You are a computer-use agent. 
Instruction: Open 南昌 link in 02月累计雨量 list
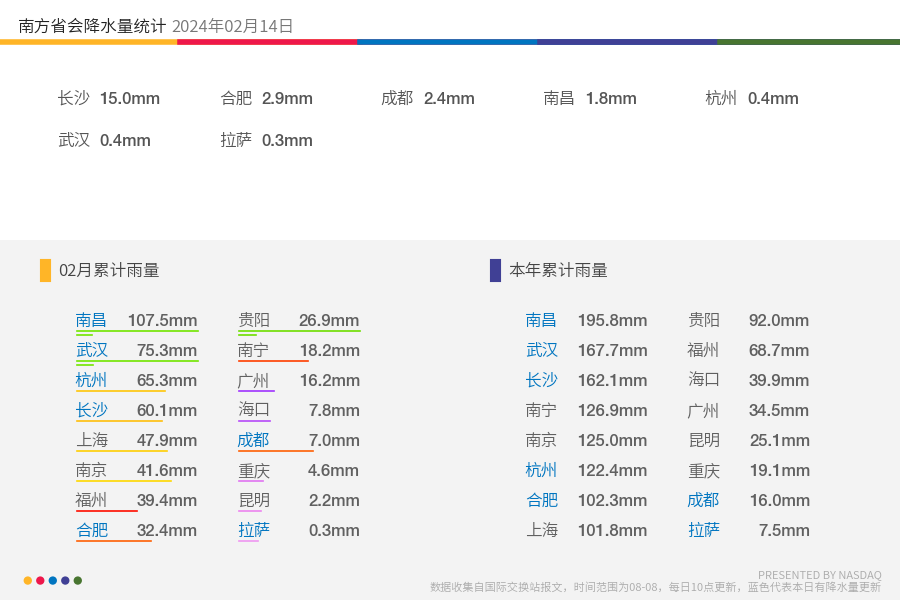click(91, 320)
